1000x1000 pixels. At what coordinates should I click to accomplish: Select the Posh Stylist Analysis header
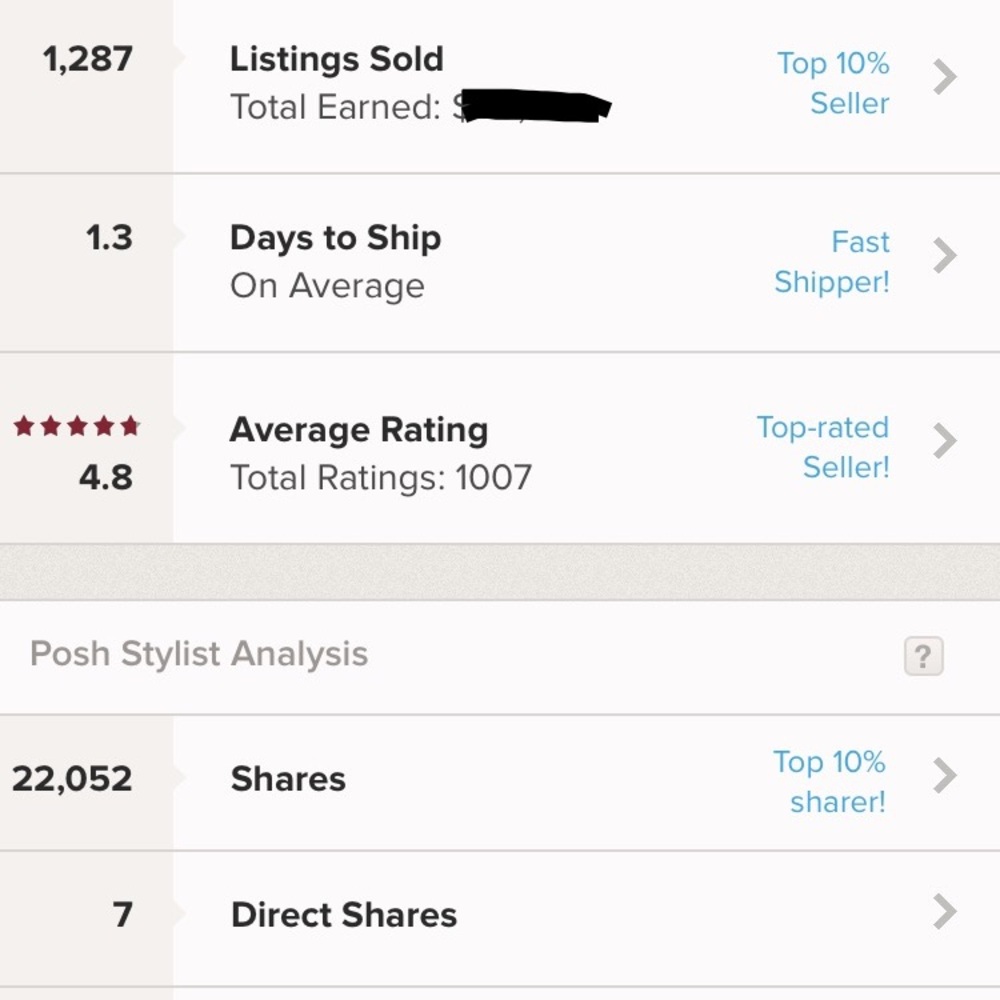(x=199, y=653)
